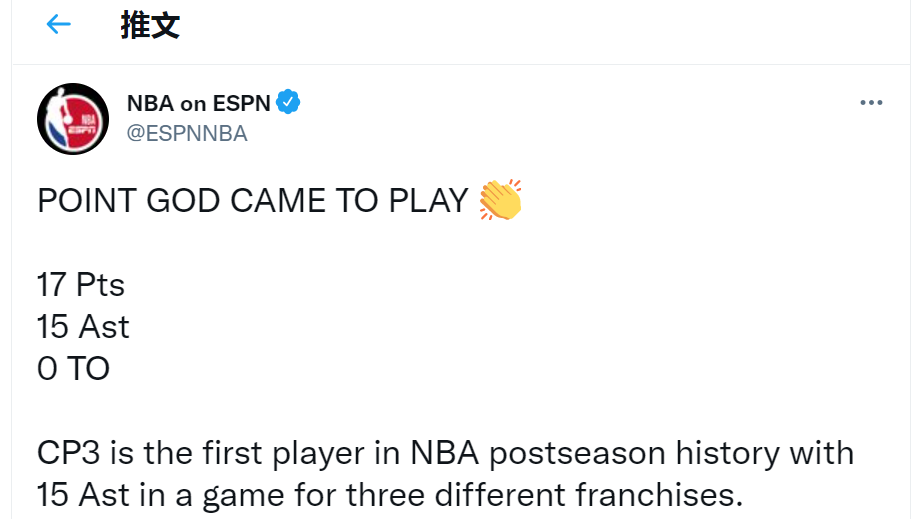Click the blue verified checkmark badge
Image resolution: width=917 pixels, height=519 pixels.
click(288, 102)
